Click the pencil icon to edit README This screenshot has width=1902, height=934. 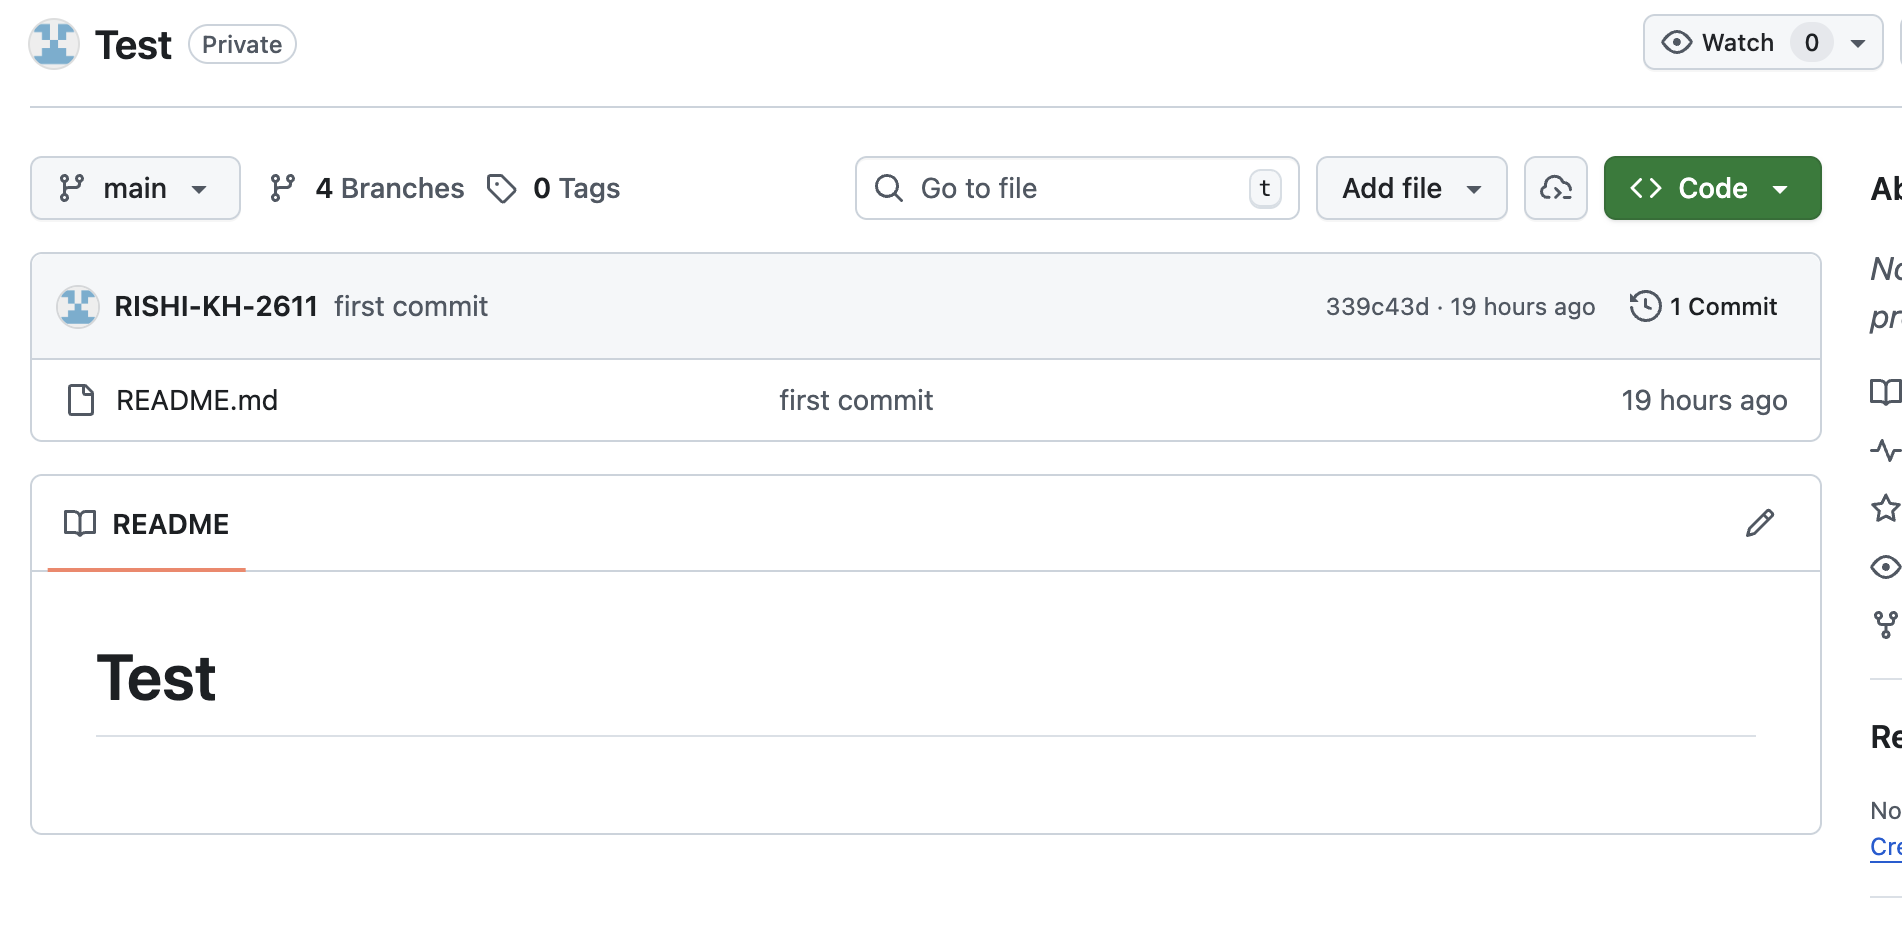[1759, 523]
